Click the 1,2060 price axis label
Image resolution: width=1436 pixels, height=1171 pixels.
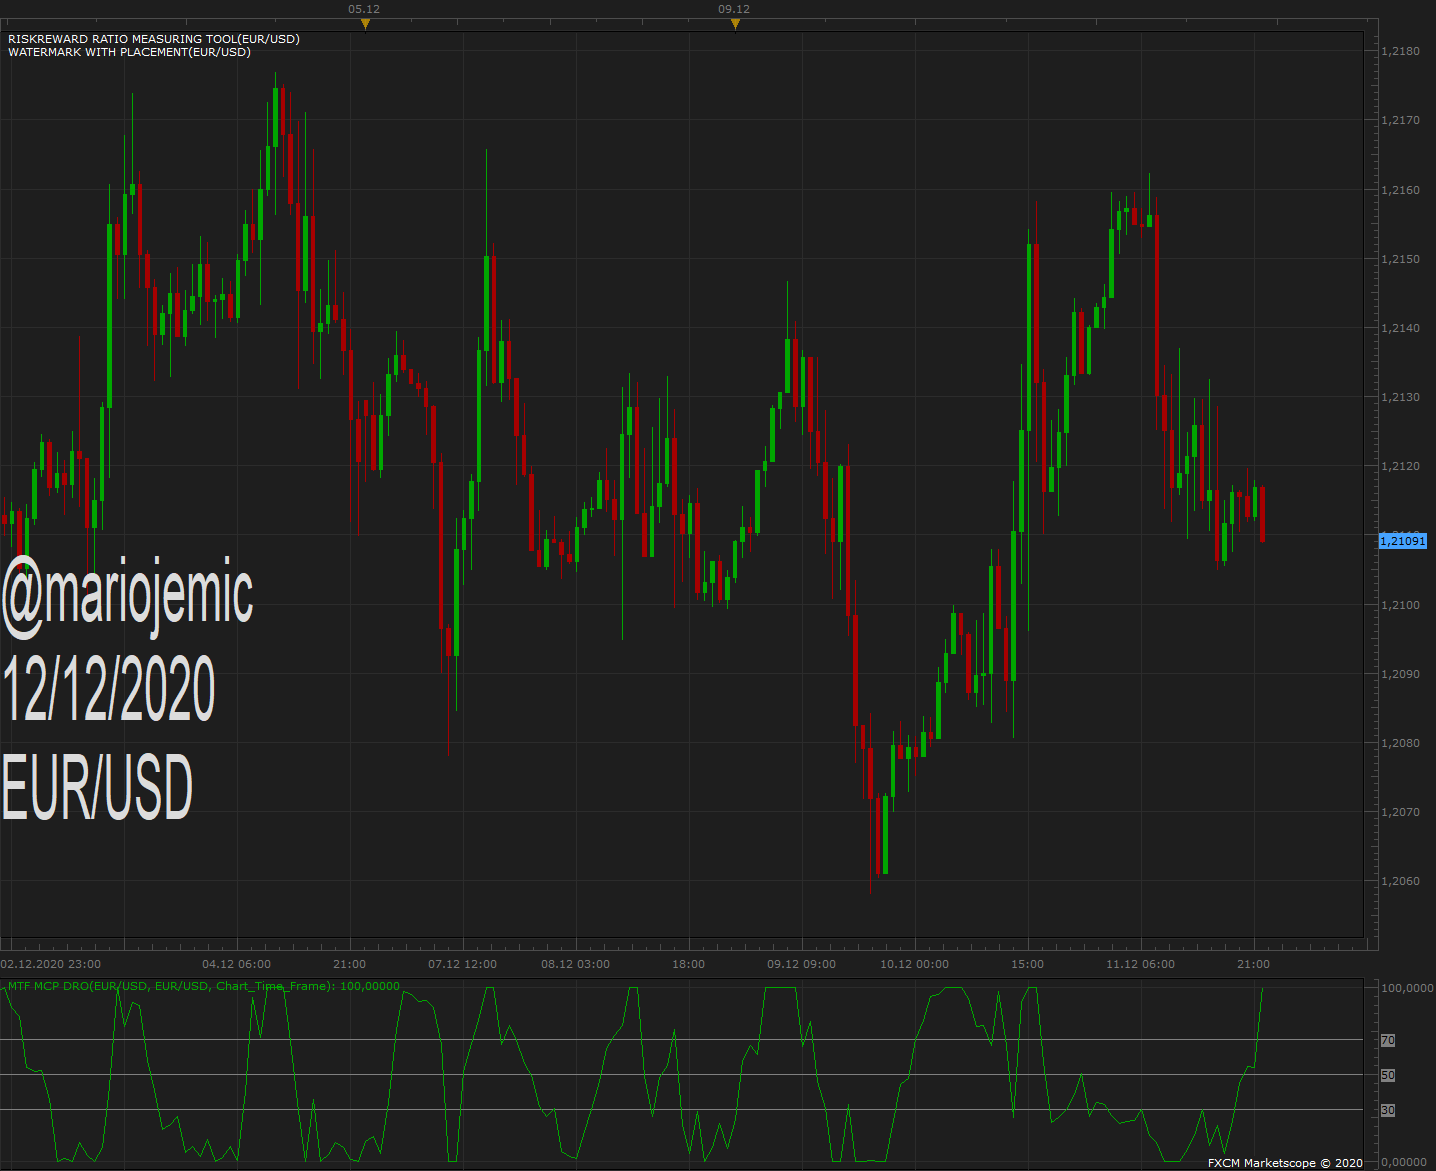[x=1400, y=881]
